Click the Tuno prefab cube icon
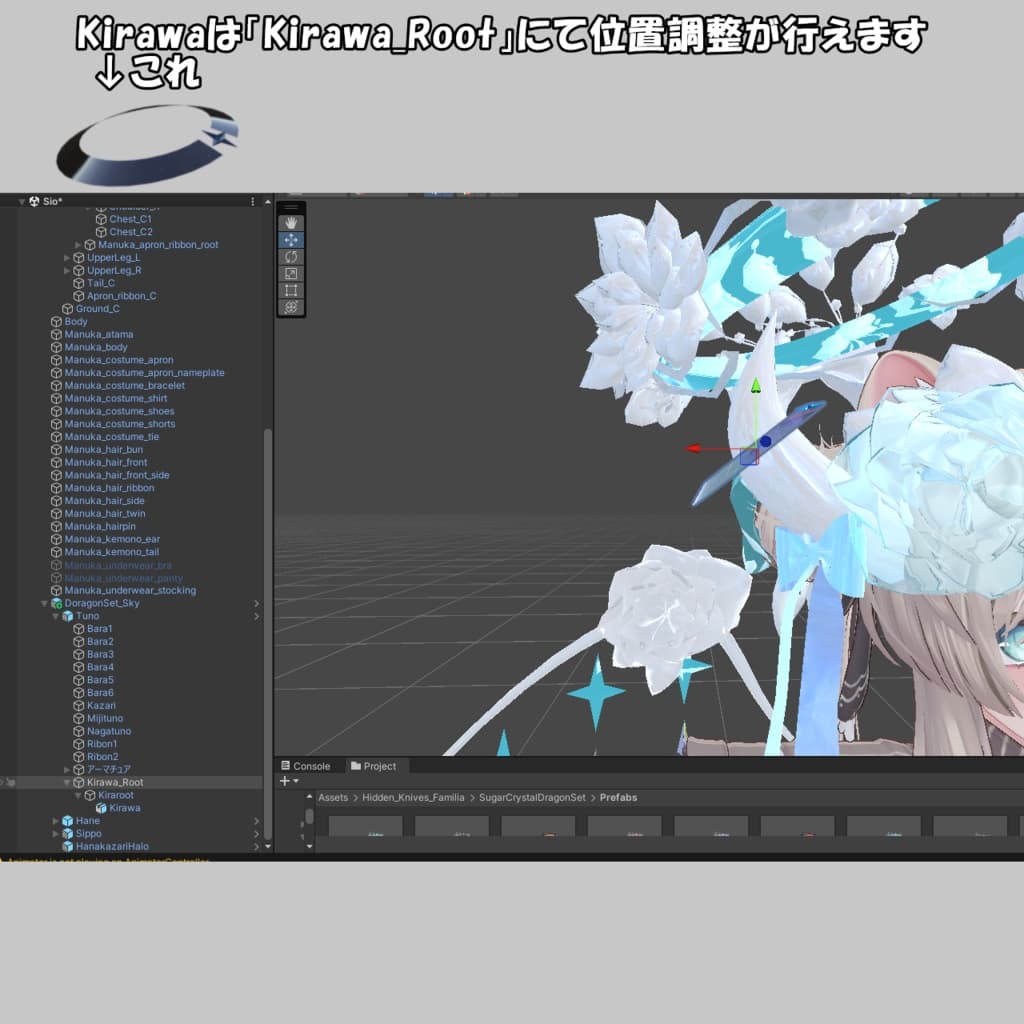The image size is (1024, 1024). pos(68,616)
